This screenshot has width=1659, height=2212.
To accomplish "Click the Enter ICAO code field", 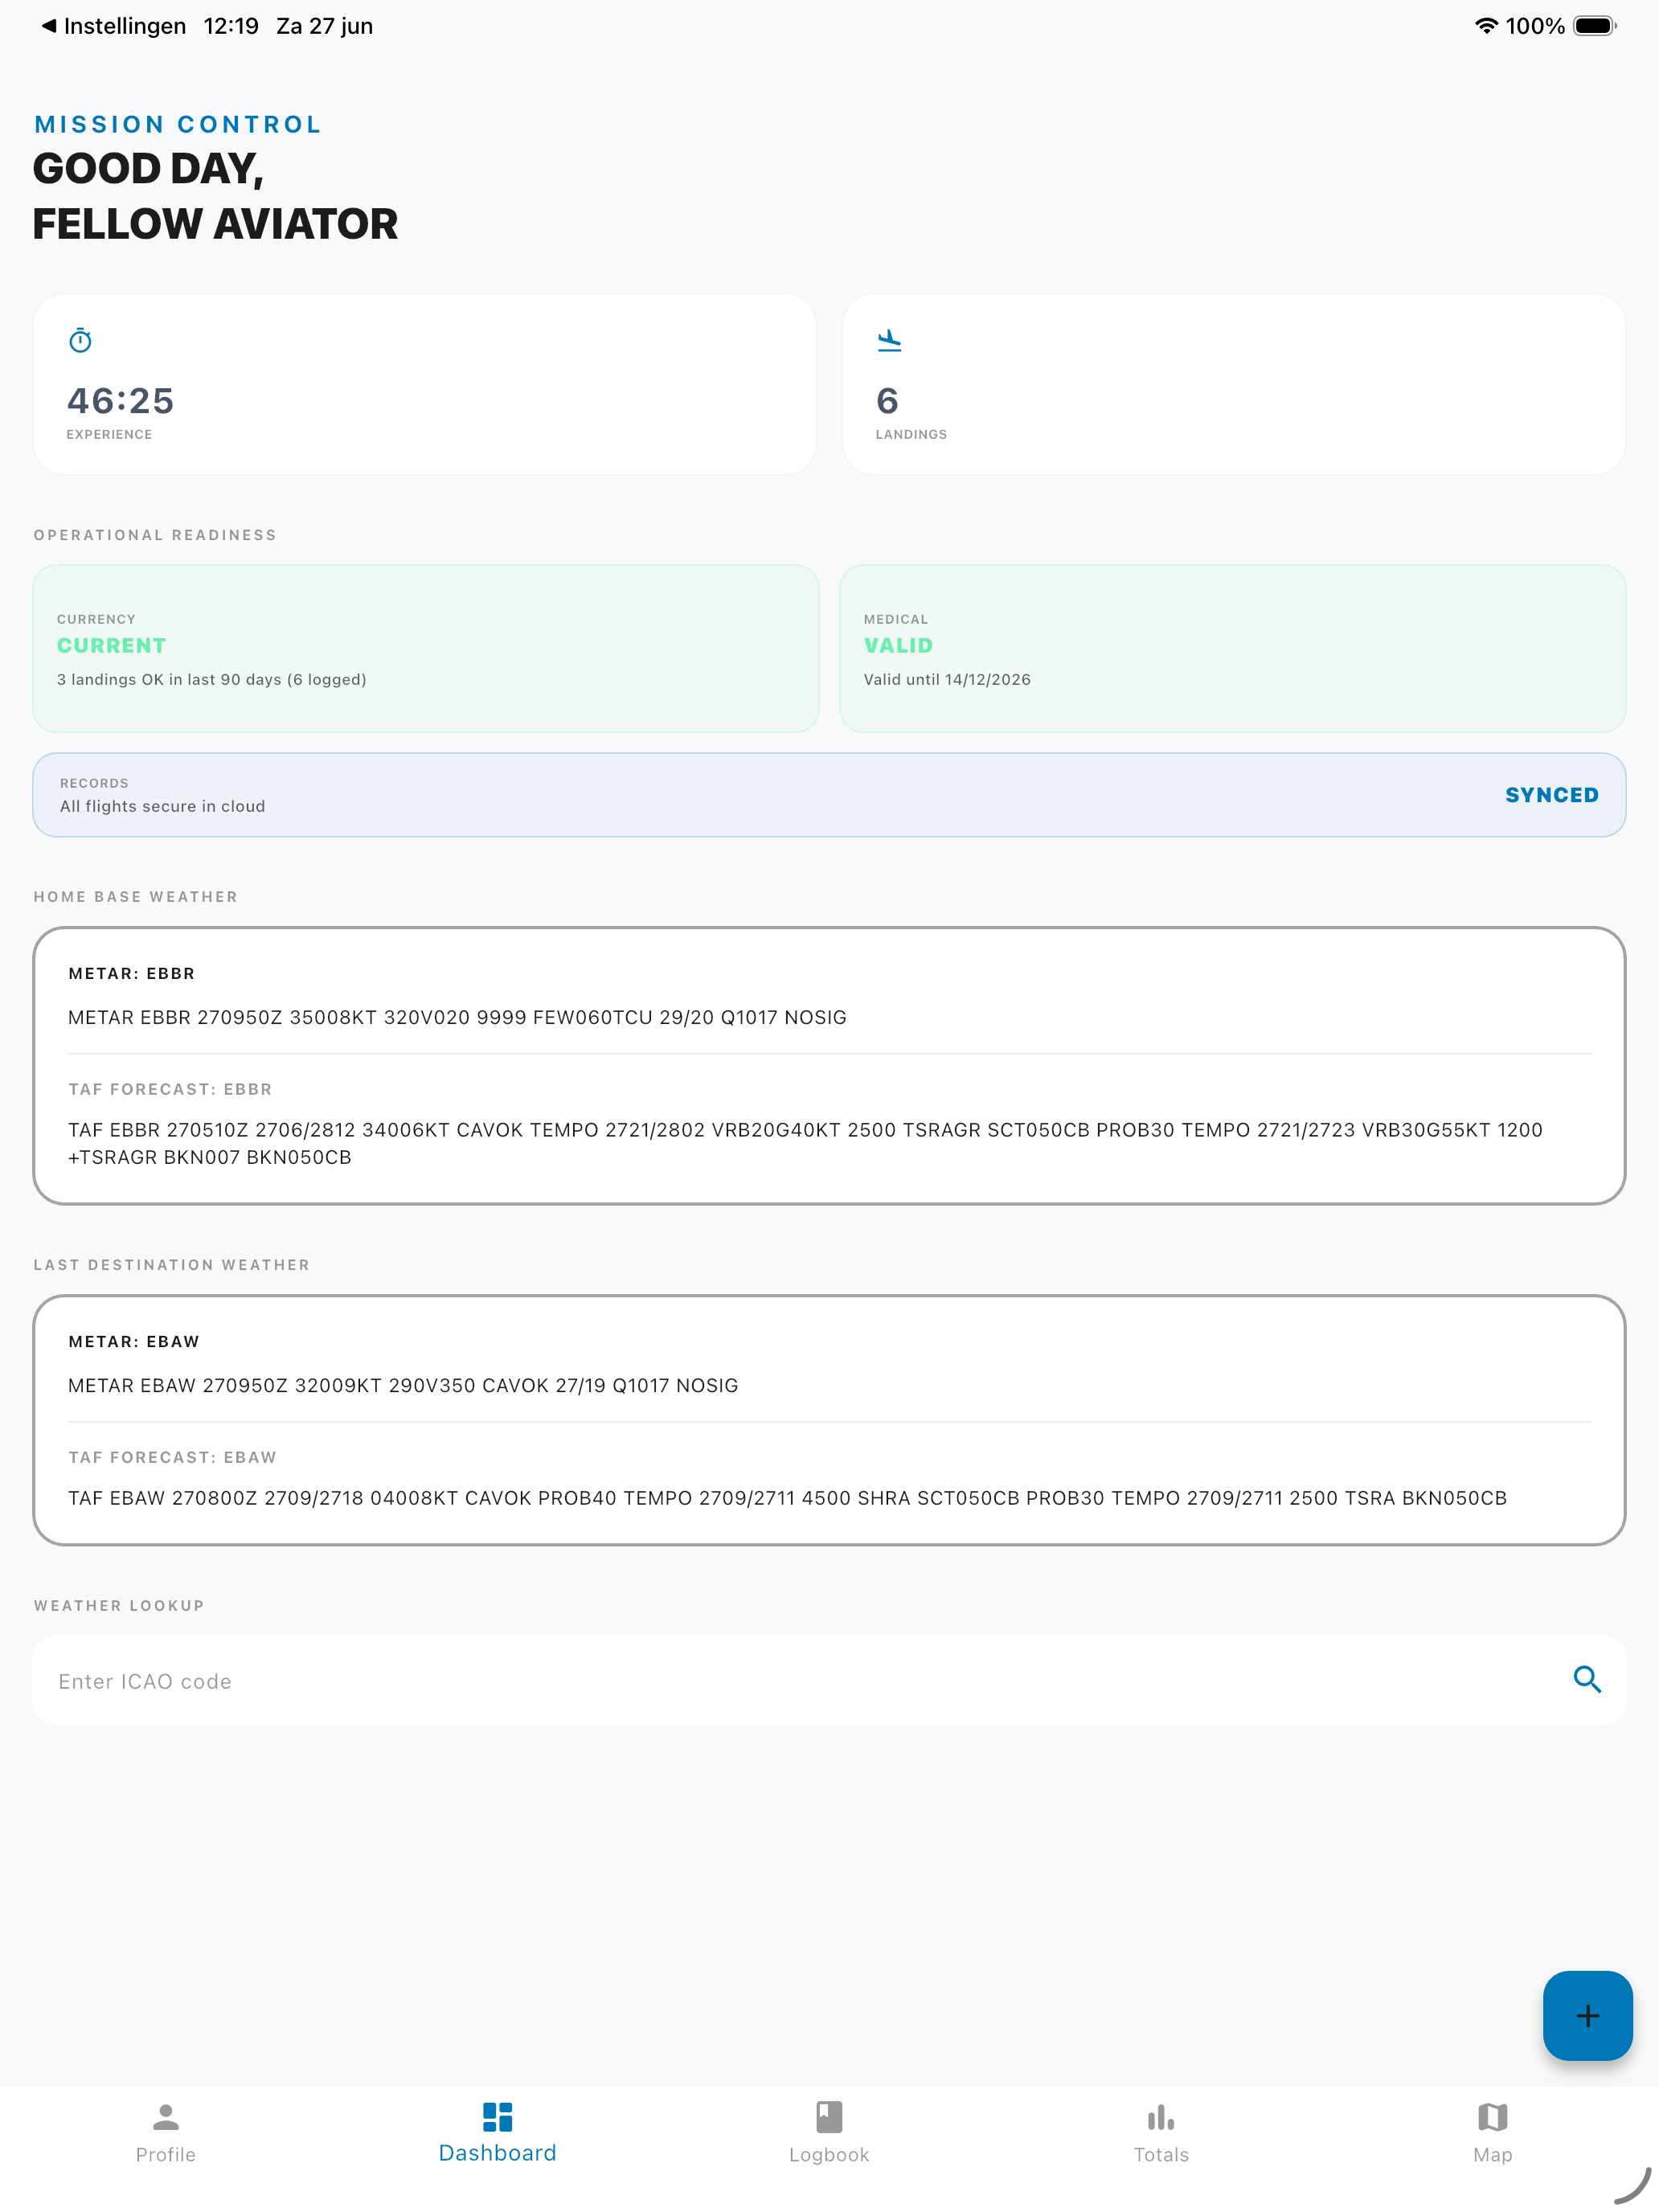I will [x=829, y=1680].
